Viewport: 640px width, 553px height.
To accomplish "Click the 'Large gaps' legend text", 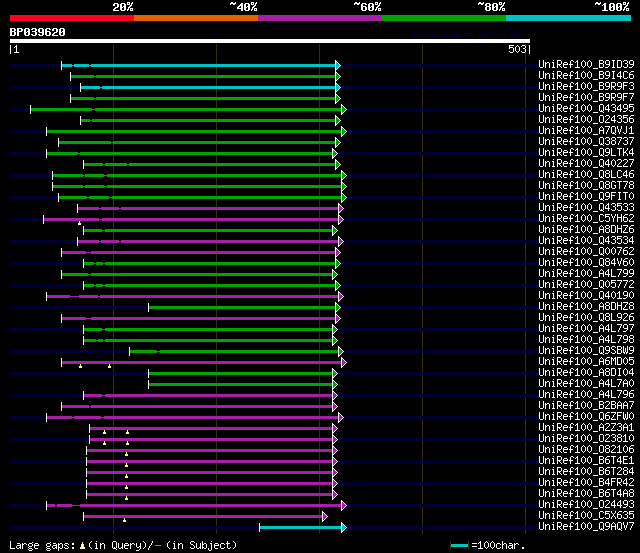I will 42,546.
